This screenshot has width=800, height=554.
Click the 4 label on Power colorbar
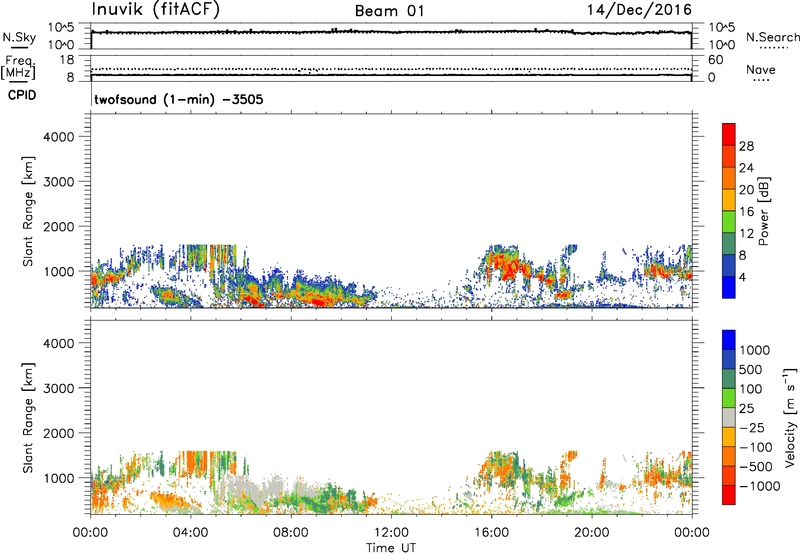point(743,277)
